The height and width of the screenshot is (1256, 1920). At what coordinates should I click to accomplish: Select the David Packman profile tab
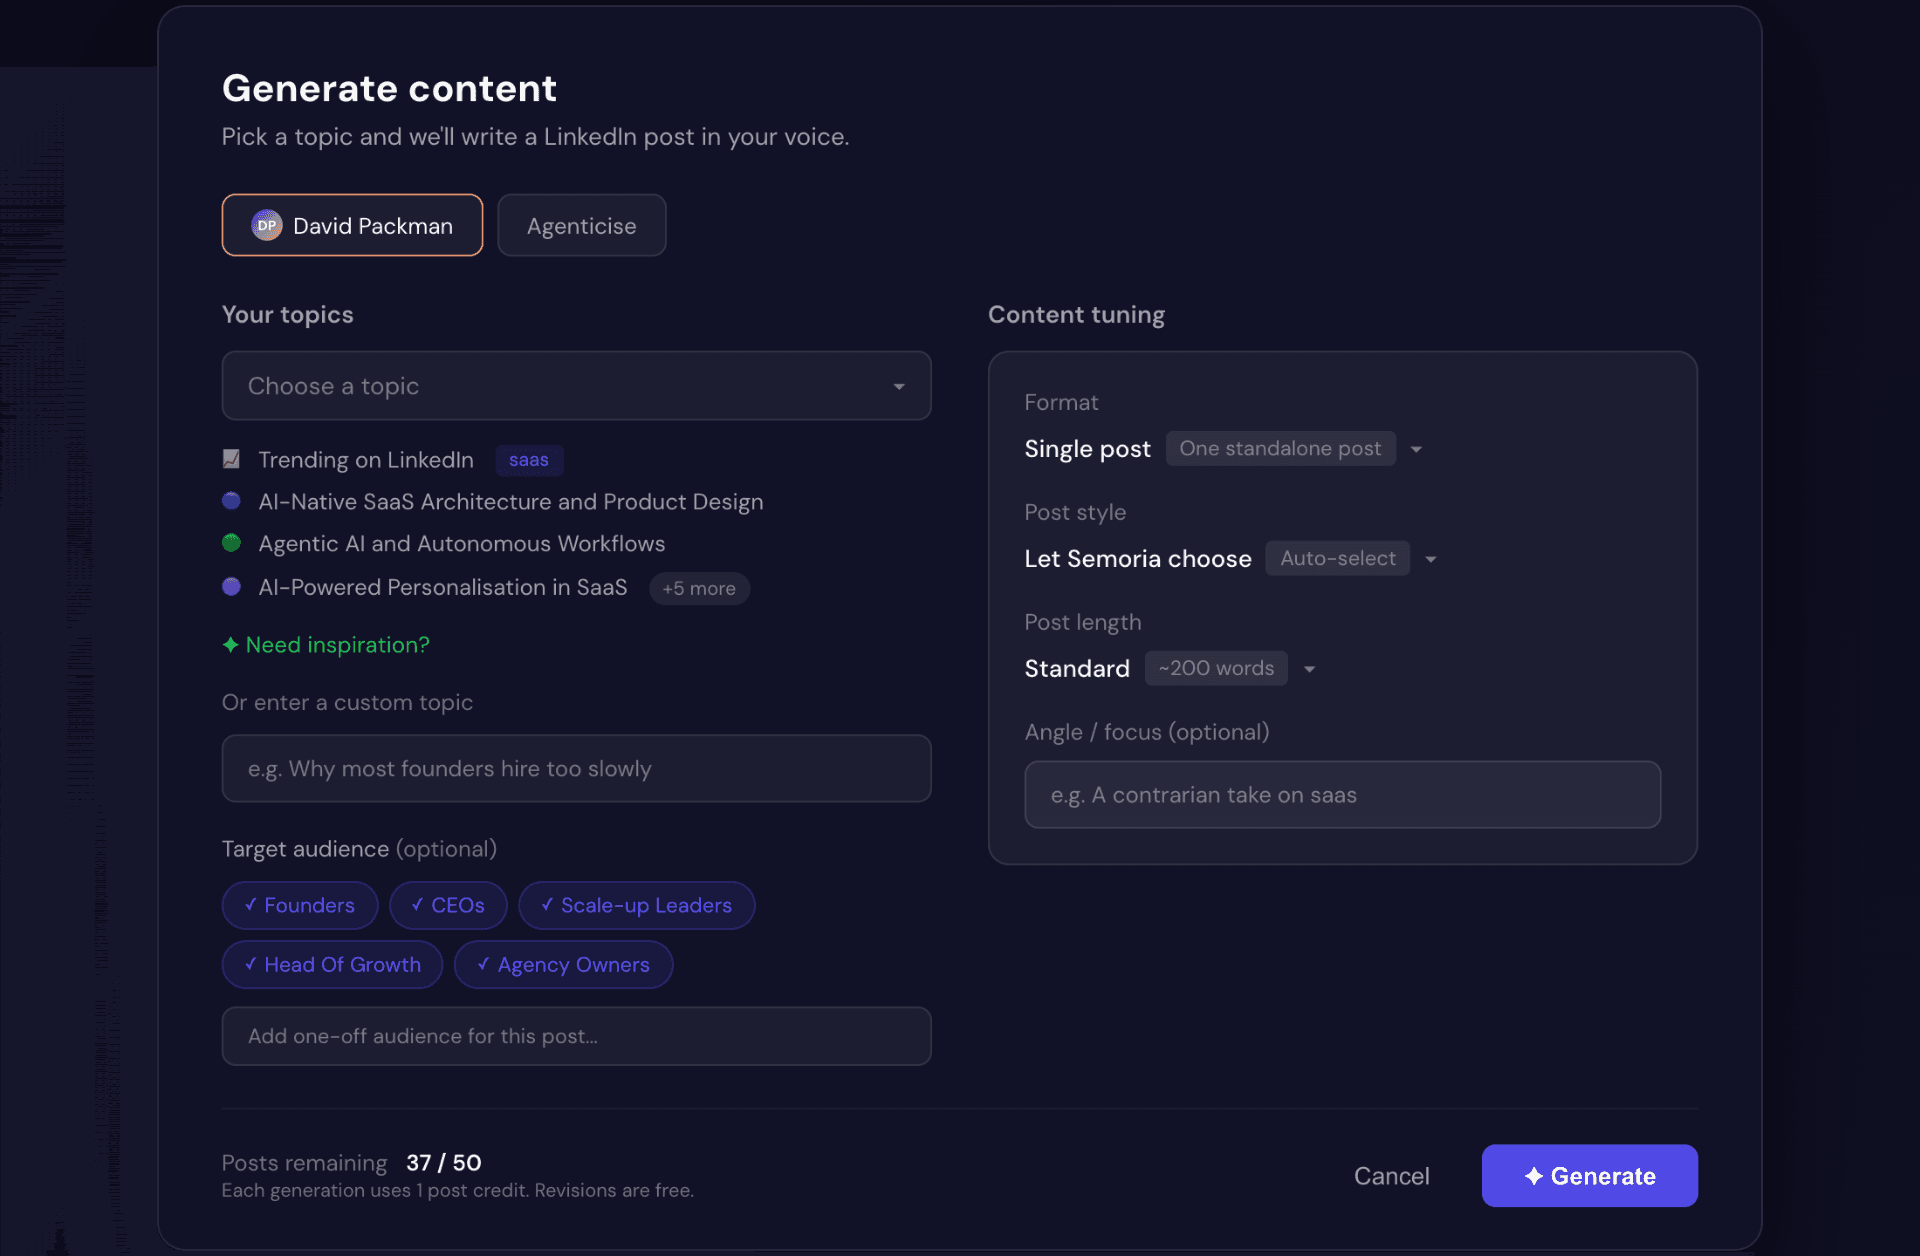[x=352, y=226]
